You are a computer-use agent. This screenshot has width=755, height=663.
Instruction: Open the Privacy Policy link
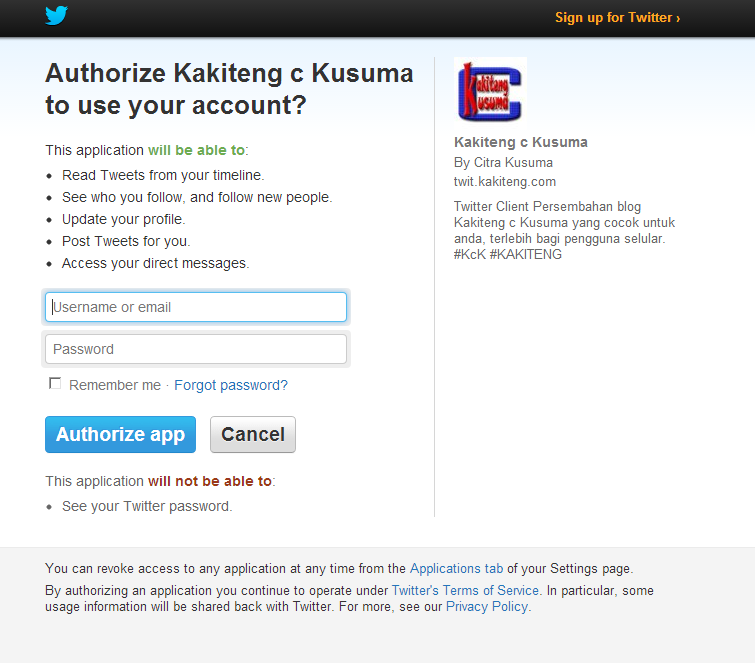[487, 606]
